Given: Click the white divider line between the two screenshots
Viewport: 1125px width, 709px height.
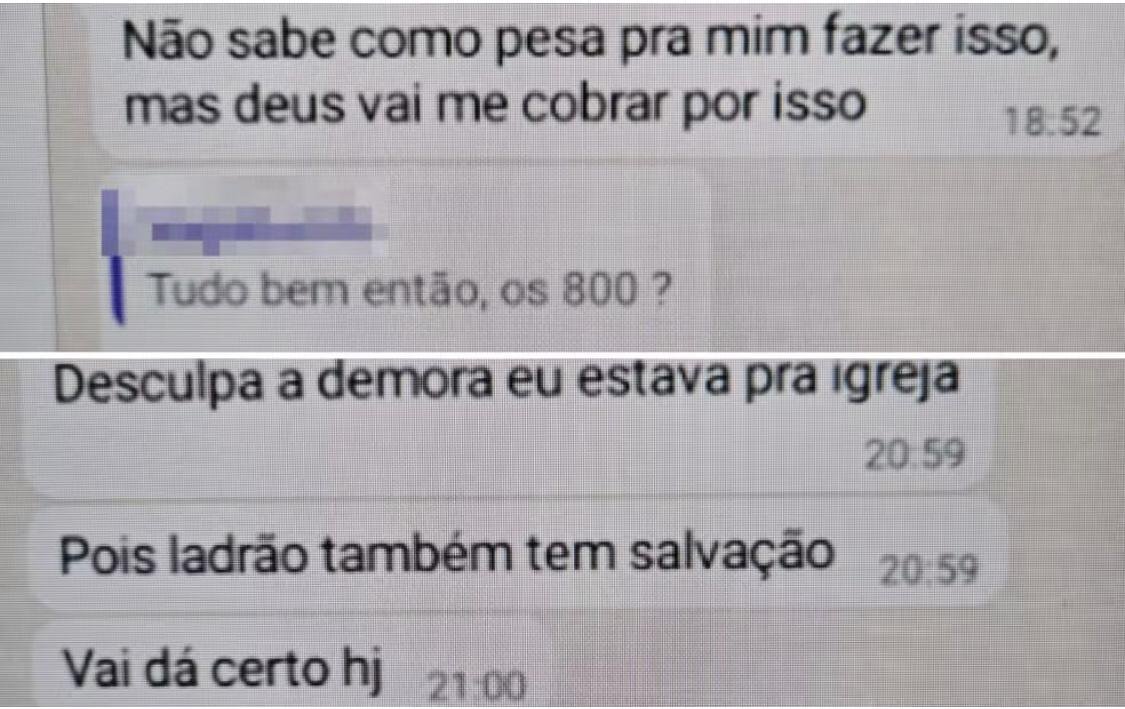Looking at the screenshot, I should click(562, 355).
